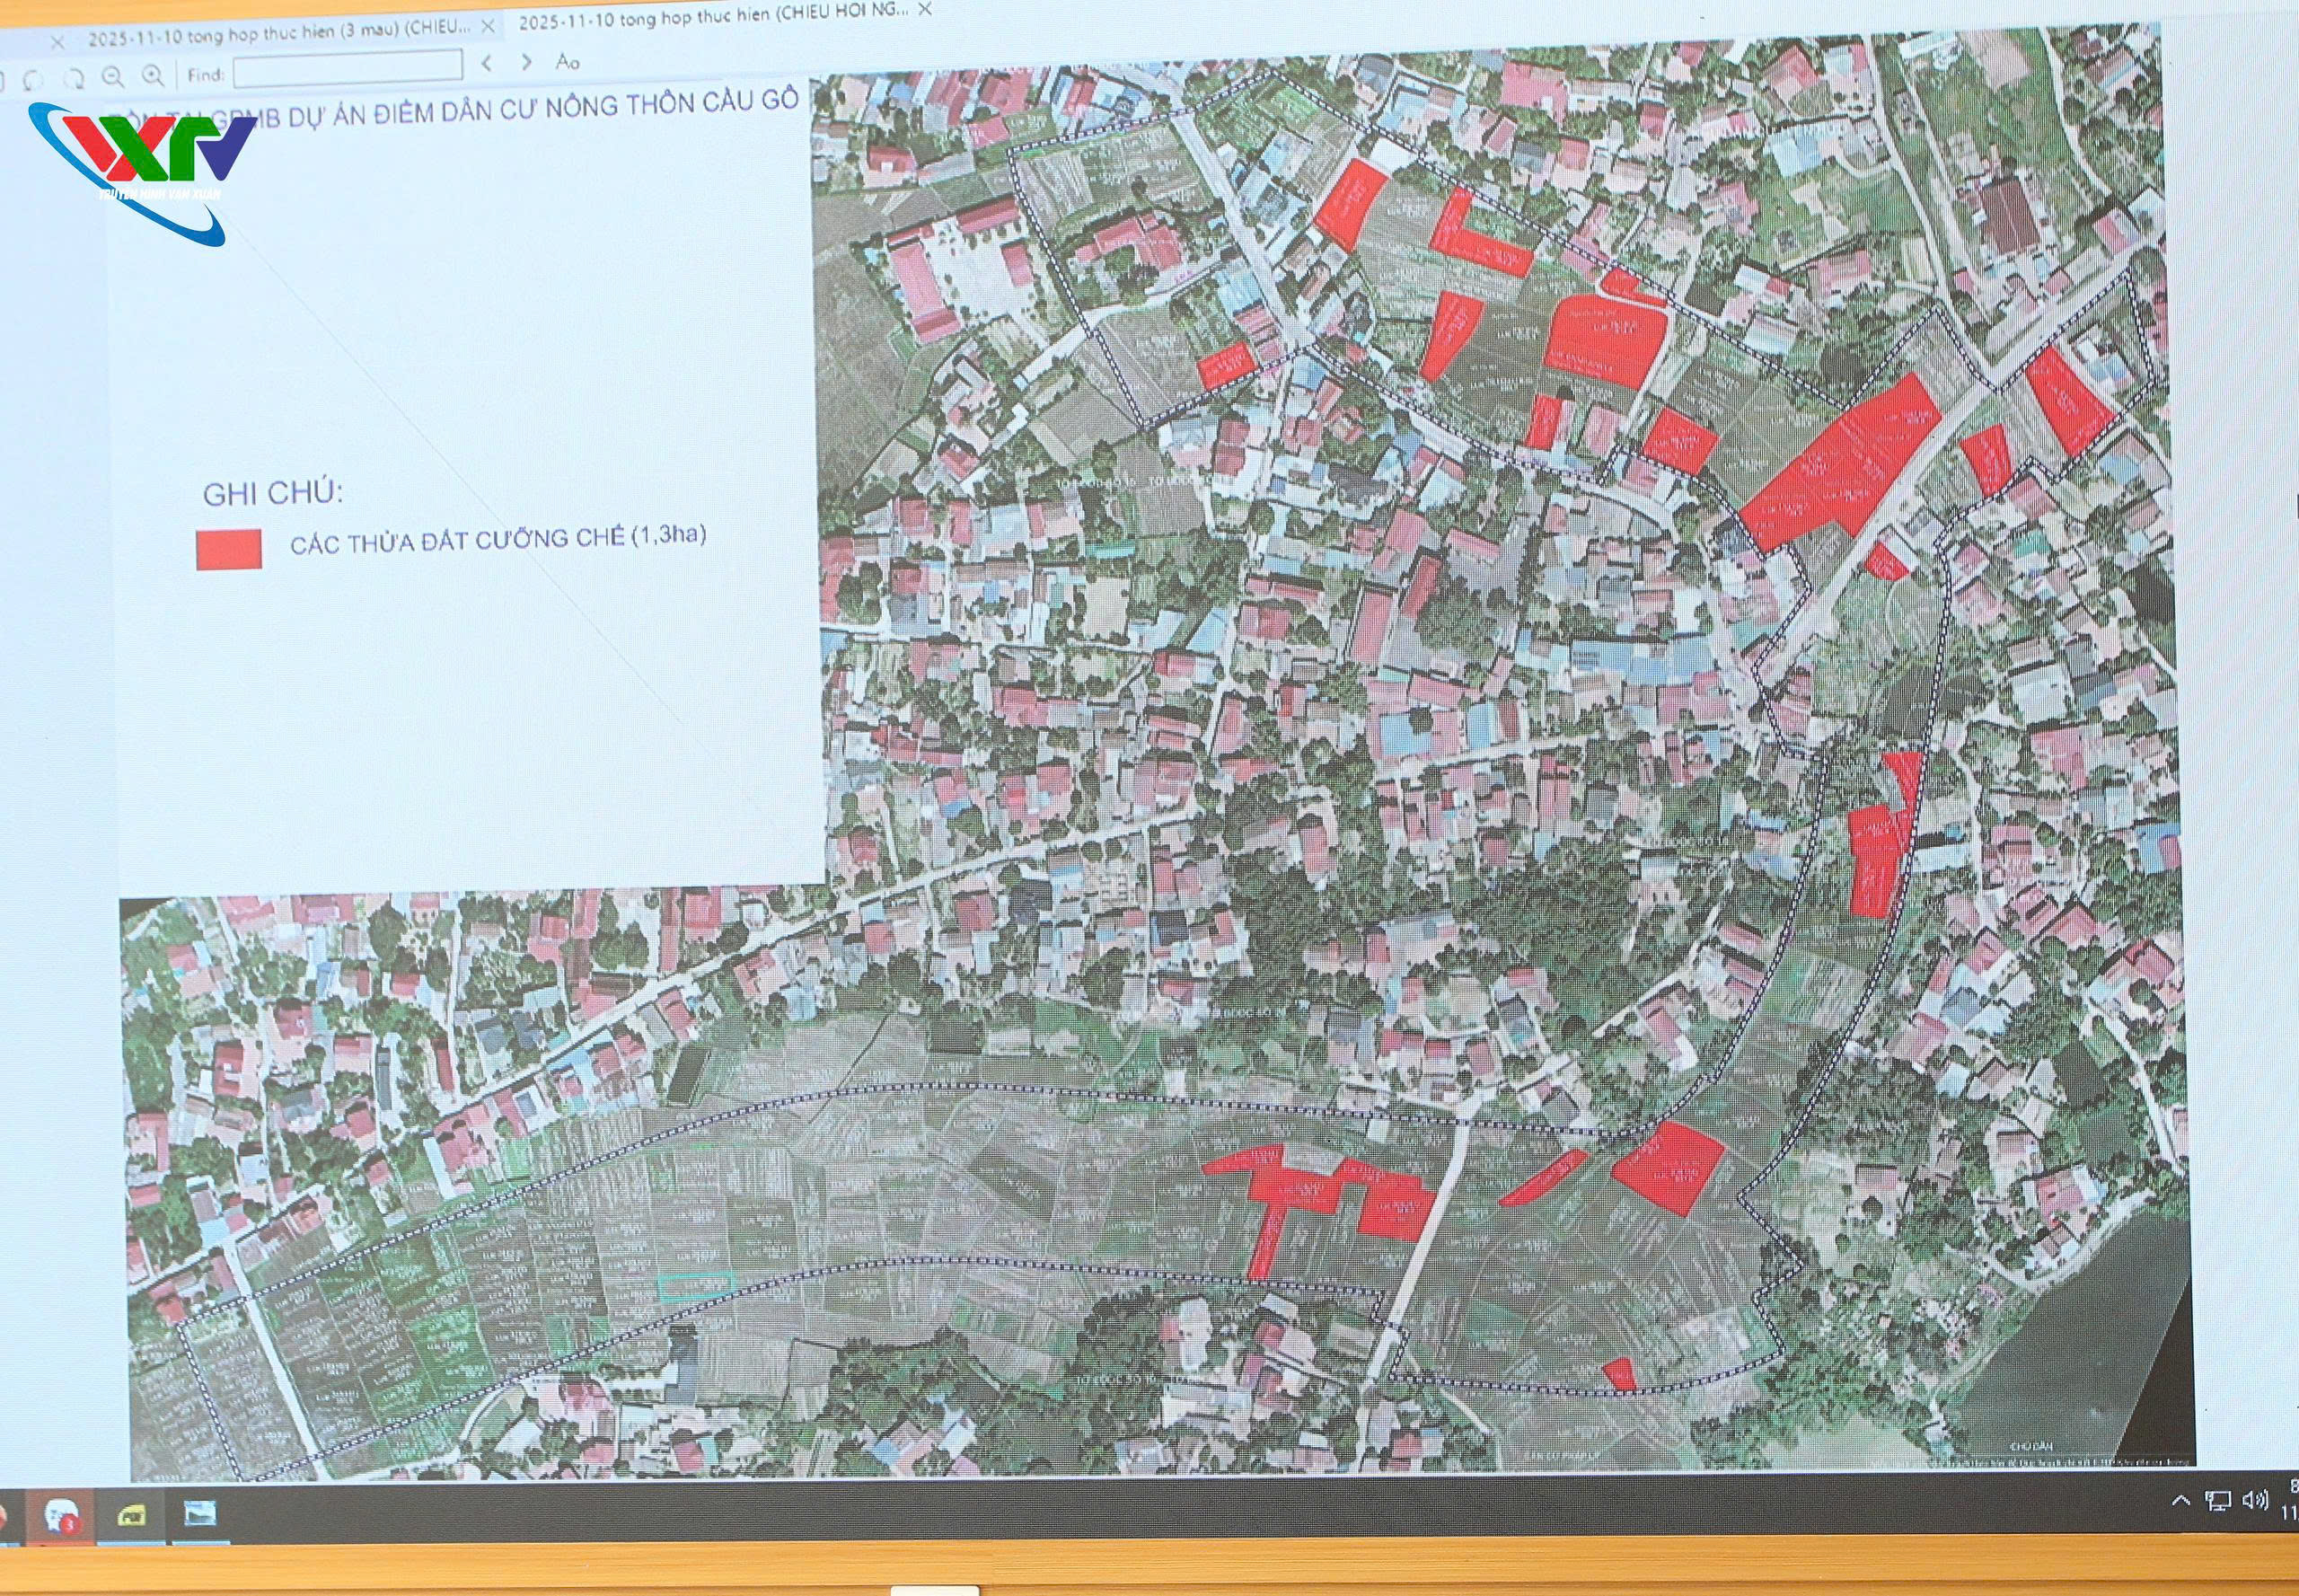Close the leftmost partially visible tab
This screenshot has height=1596, width=2299.
coord(57,42)
